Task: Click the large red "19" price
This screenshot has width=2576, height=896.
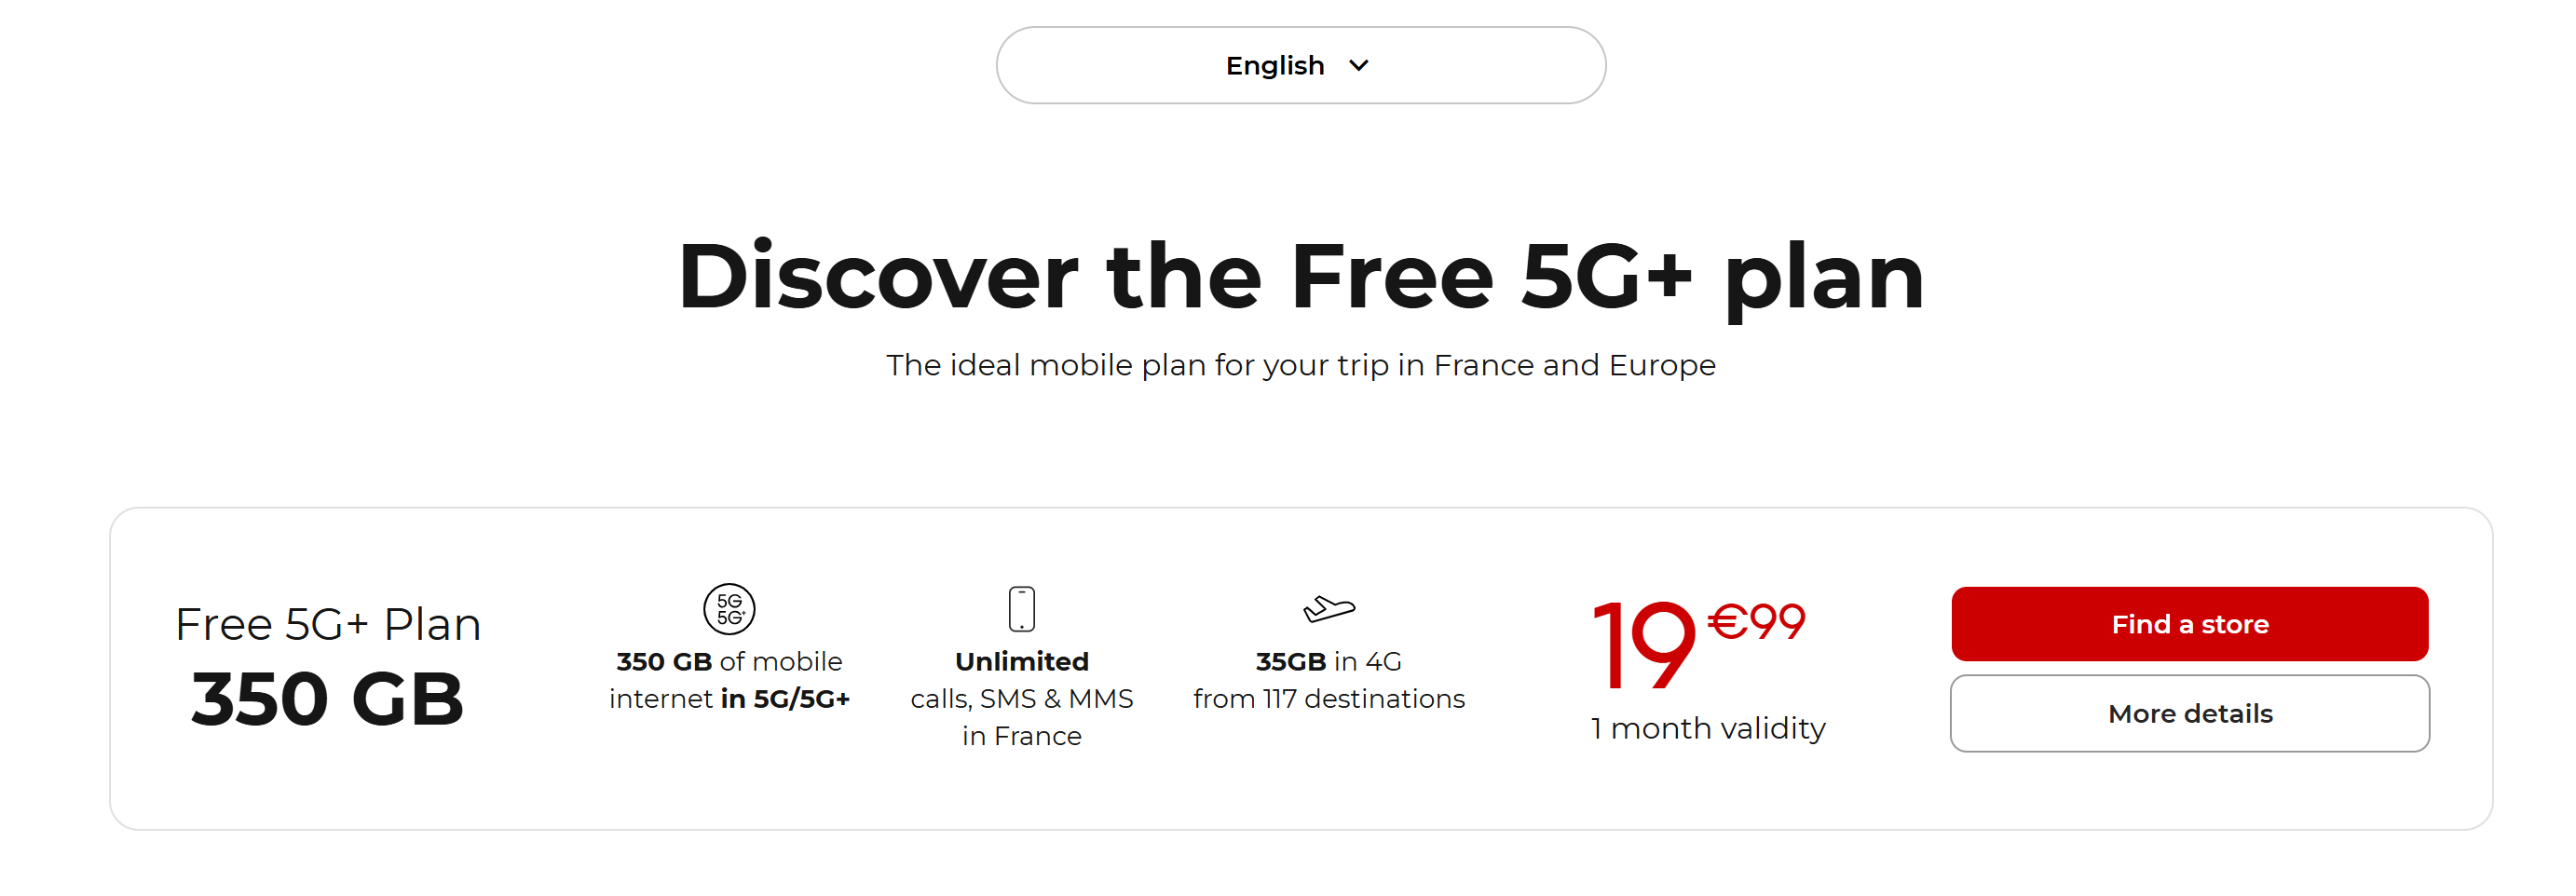Action: [x=1643, y=646]
